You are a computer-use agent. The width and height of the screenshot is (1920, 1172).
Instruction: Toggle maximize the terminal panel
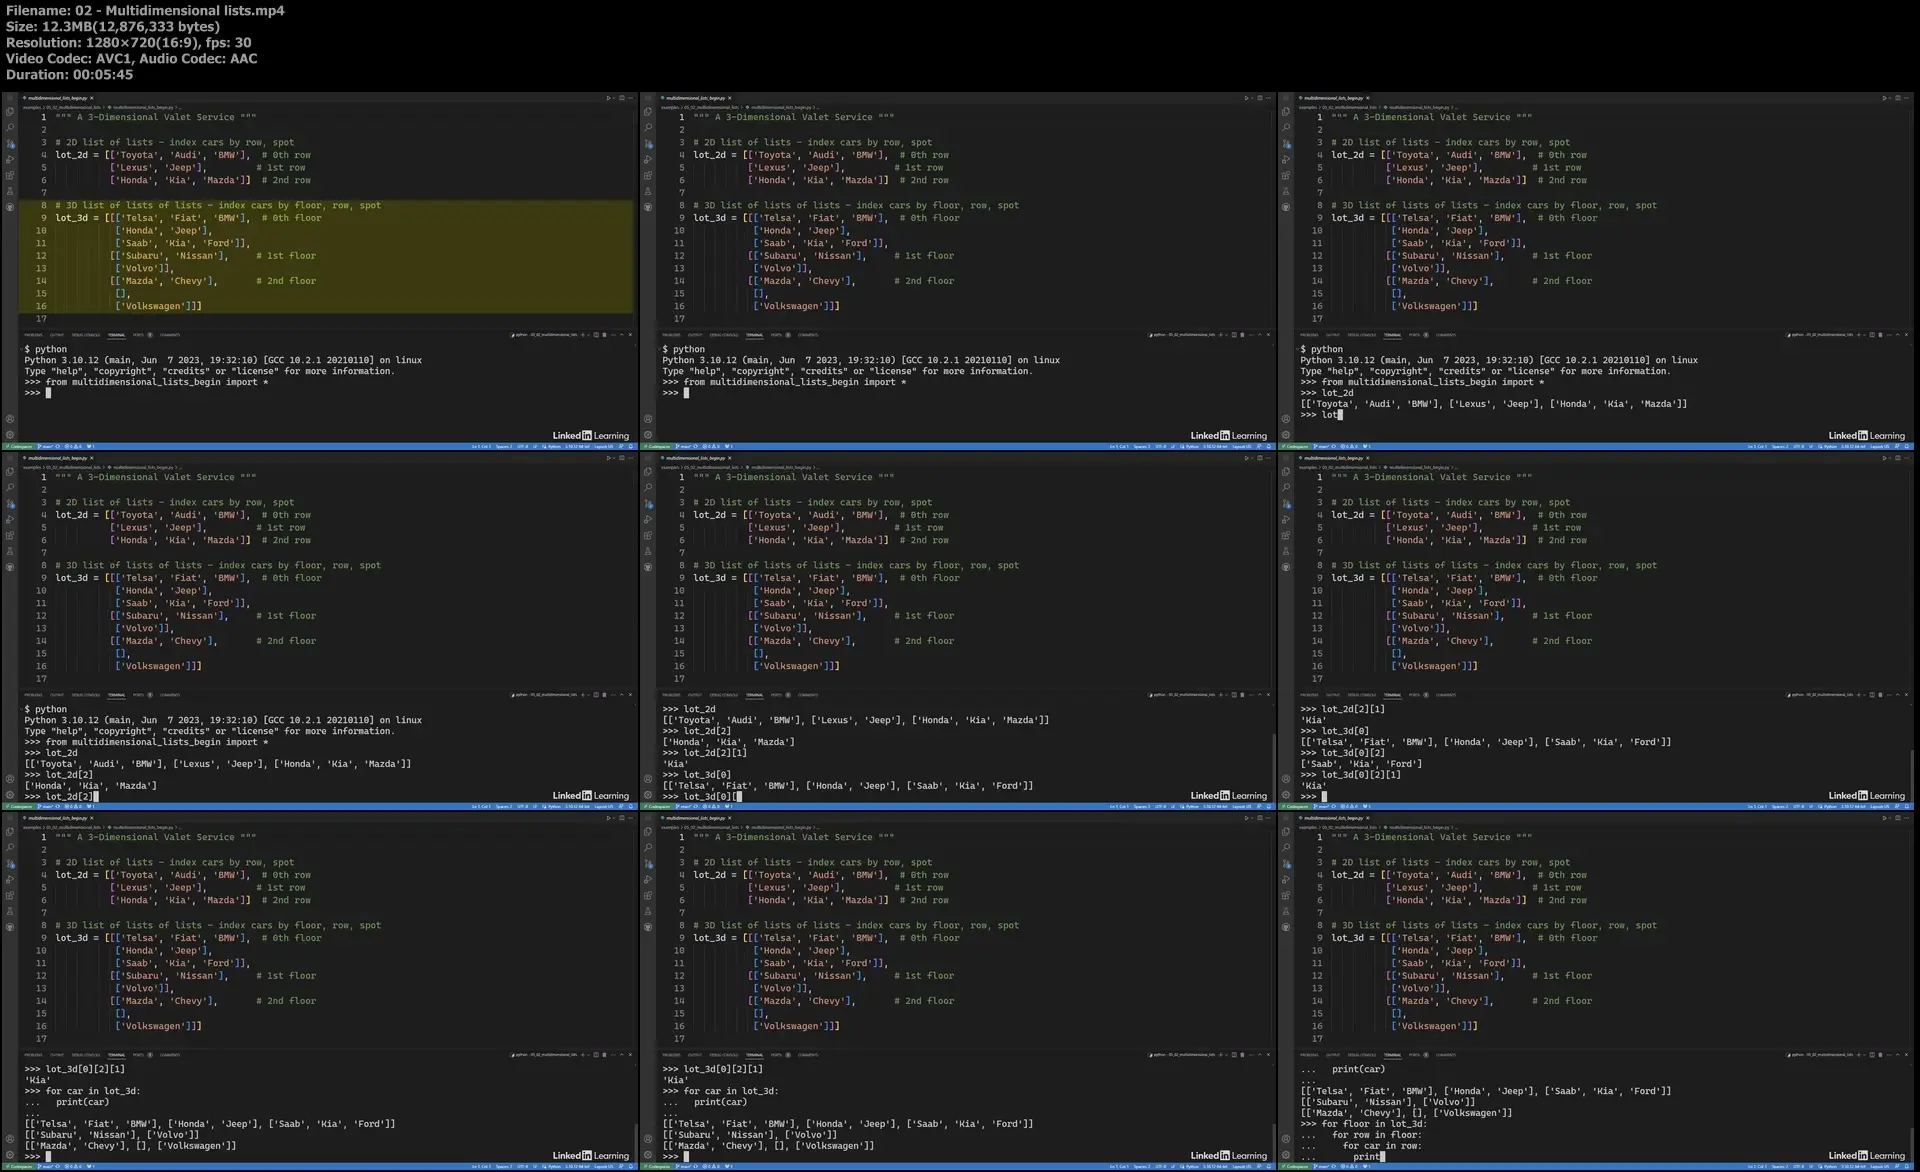pos(622,335)
